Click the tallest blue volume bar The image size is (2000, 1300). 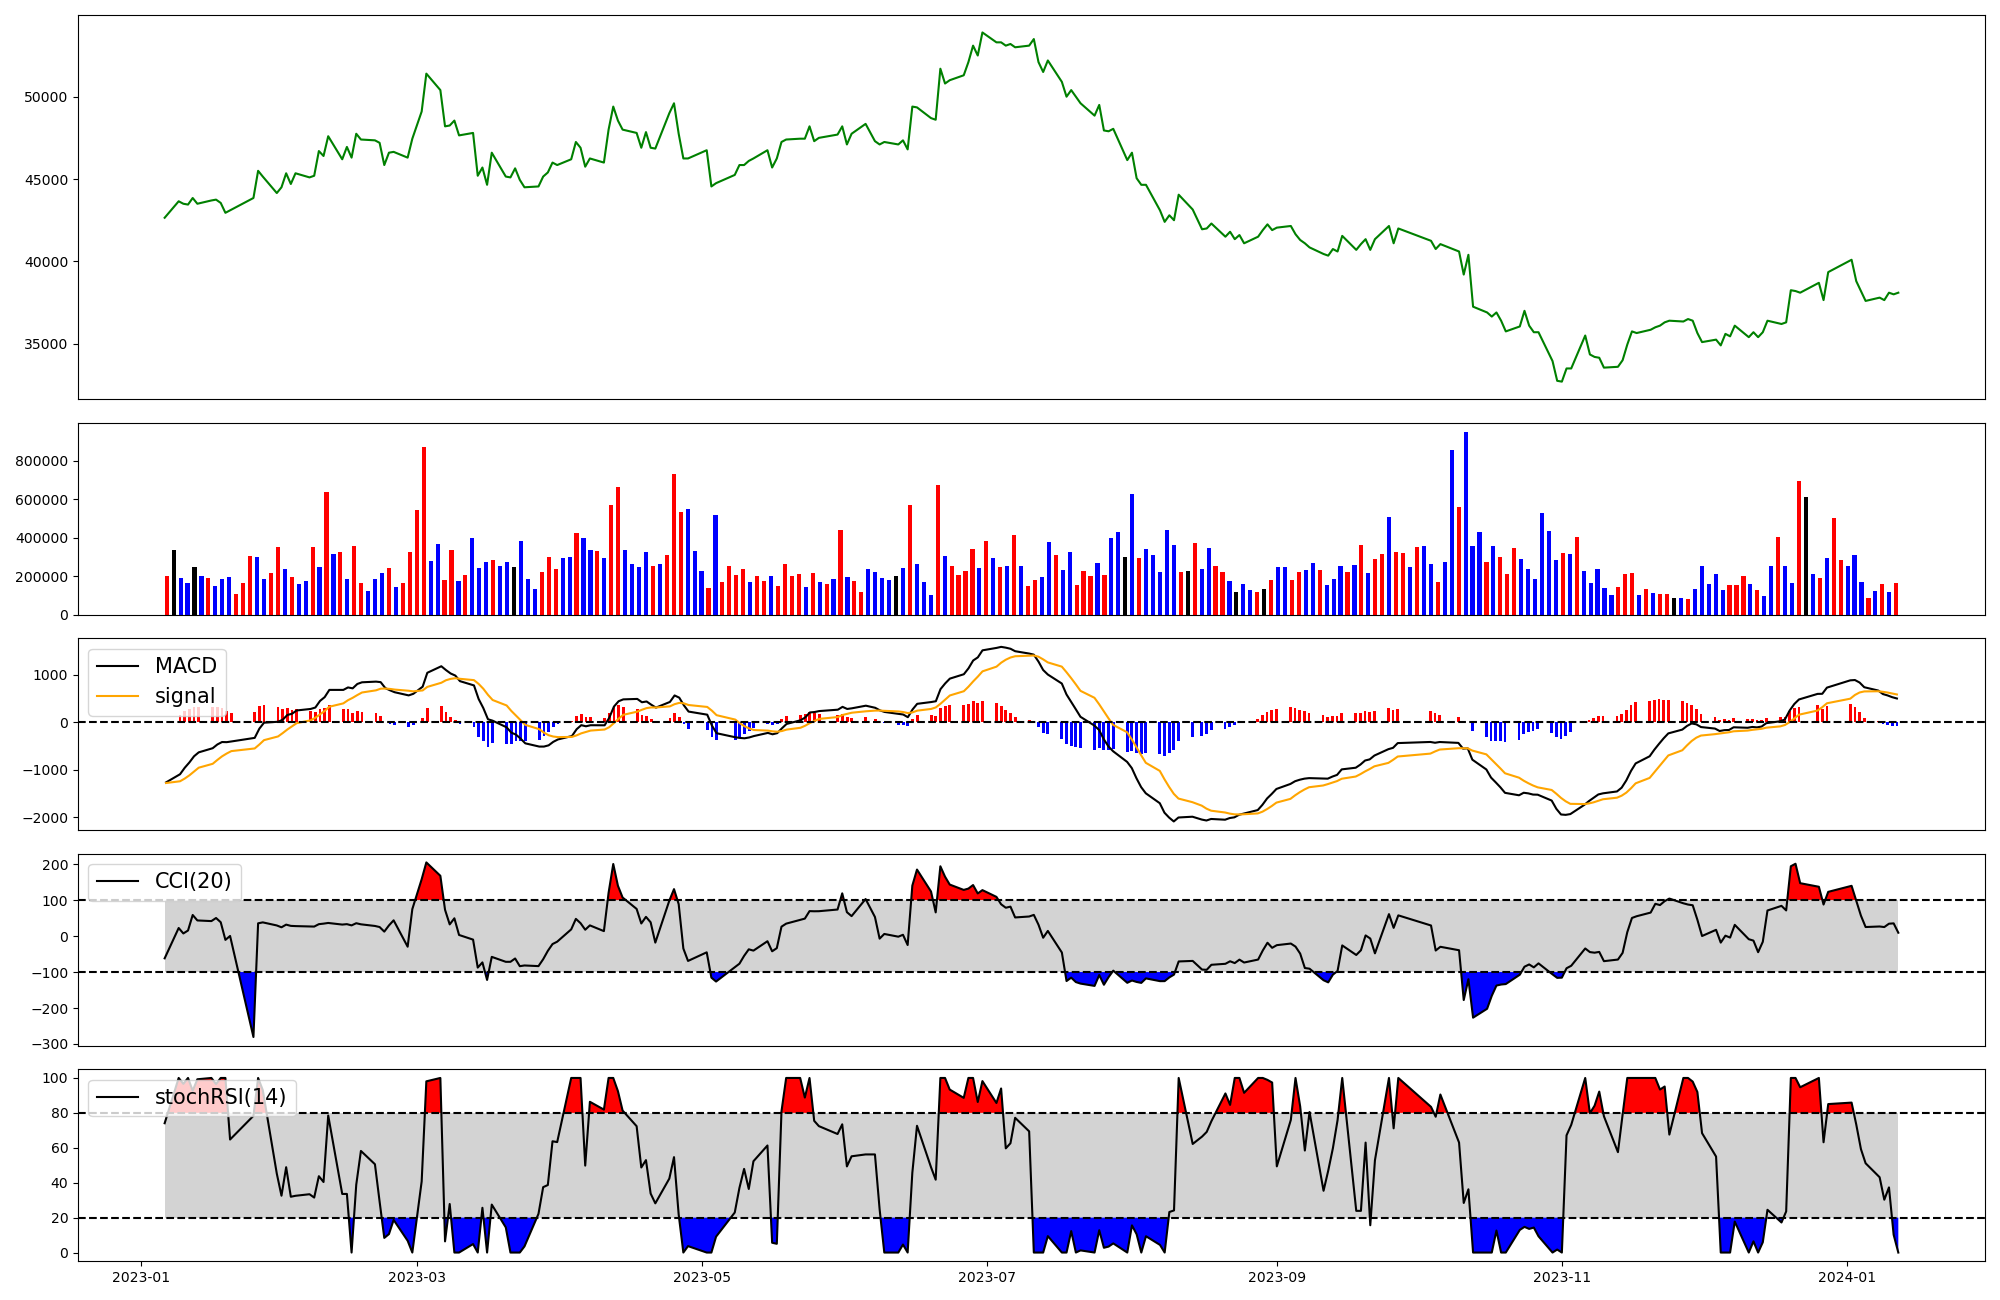(x=1466, y=524)
